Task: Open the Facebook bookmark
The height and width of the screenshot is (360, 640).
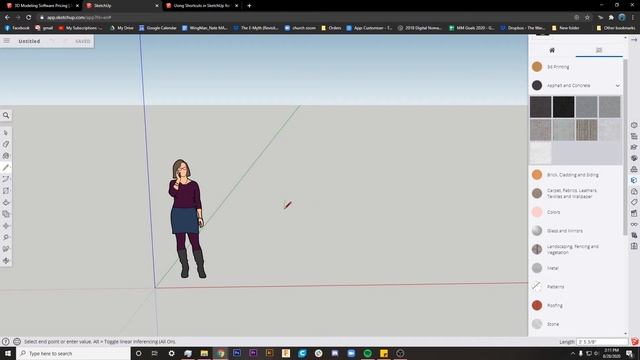Action: [17, 28]
